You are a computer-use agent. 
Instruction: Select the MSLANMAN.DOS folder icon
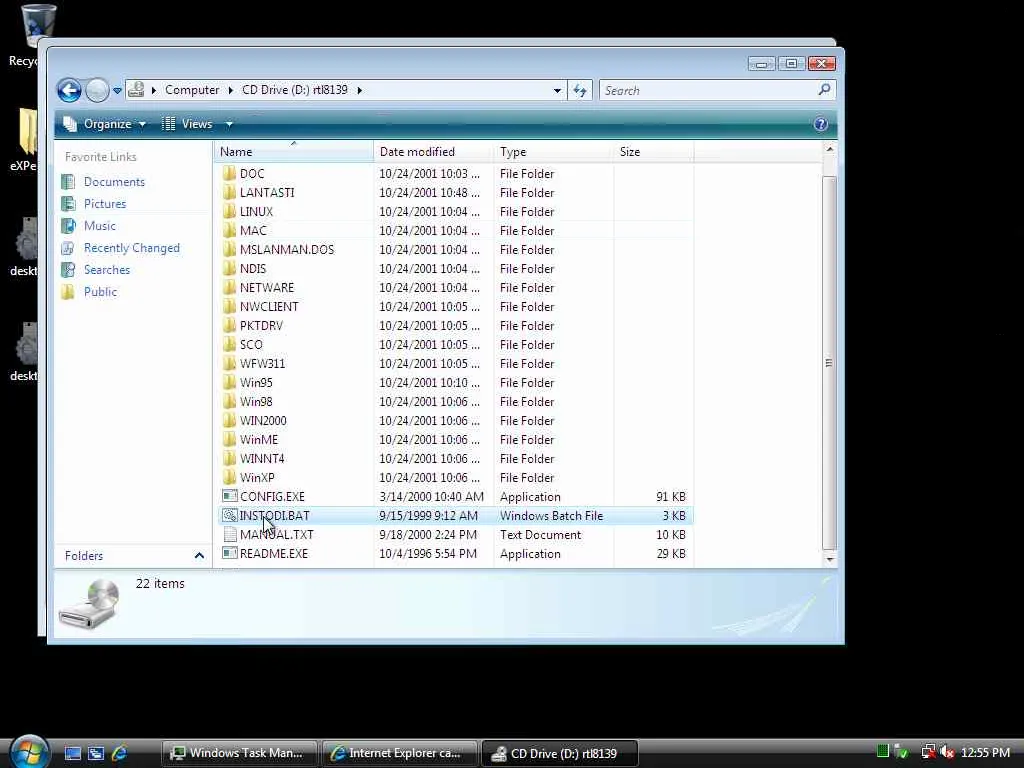click(229, 249)
